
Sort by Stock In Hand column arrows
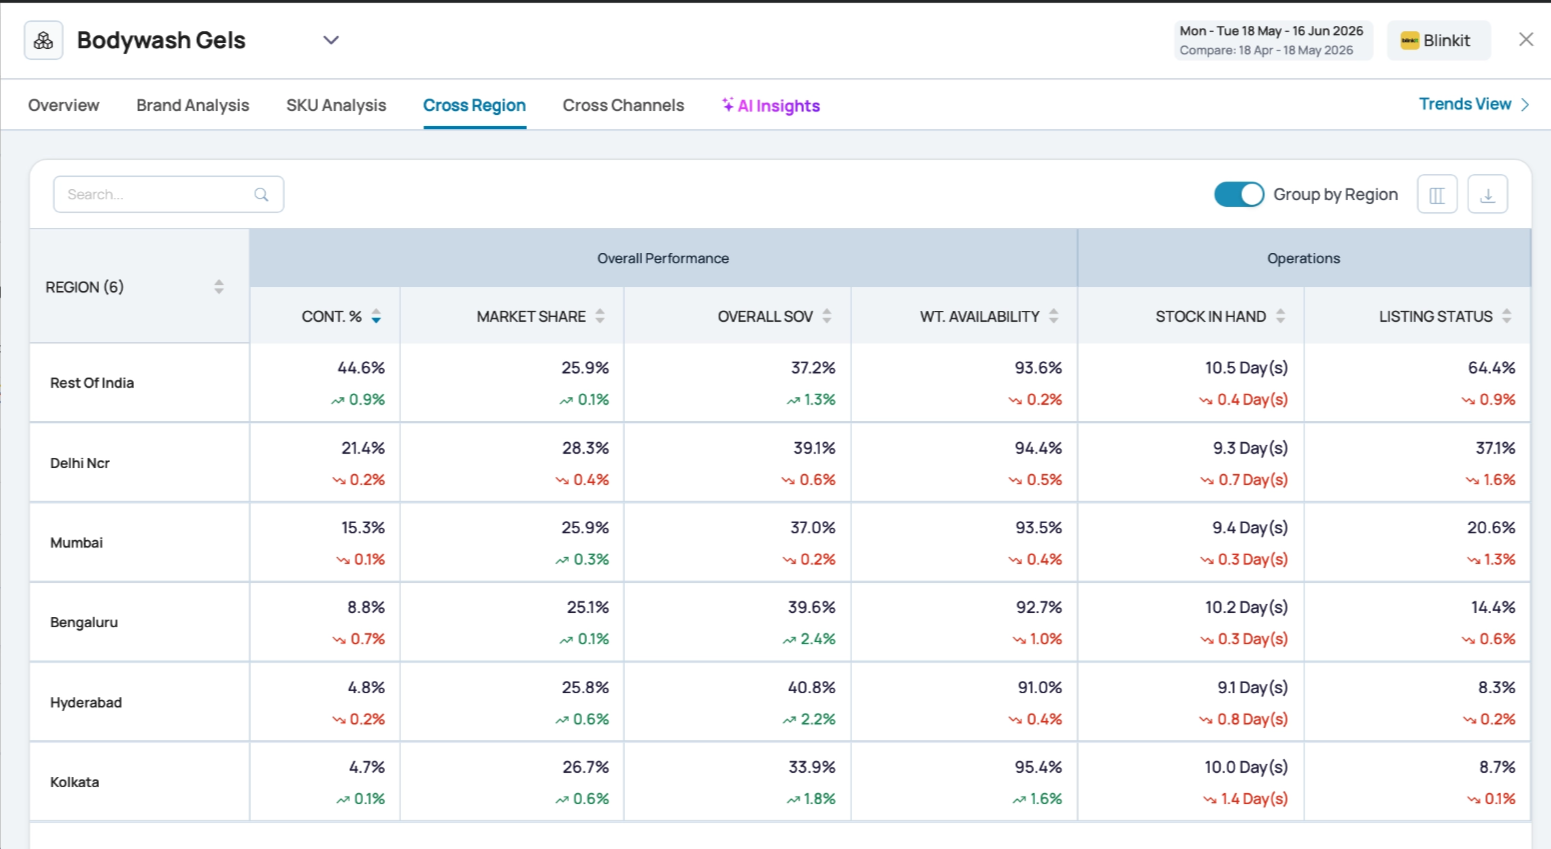click(1281, 316)
